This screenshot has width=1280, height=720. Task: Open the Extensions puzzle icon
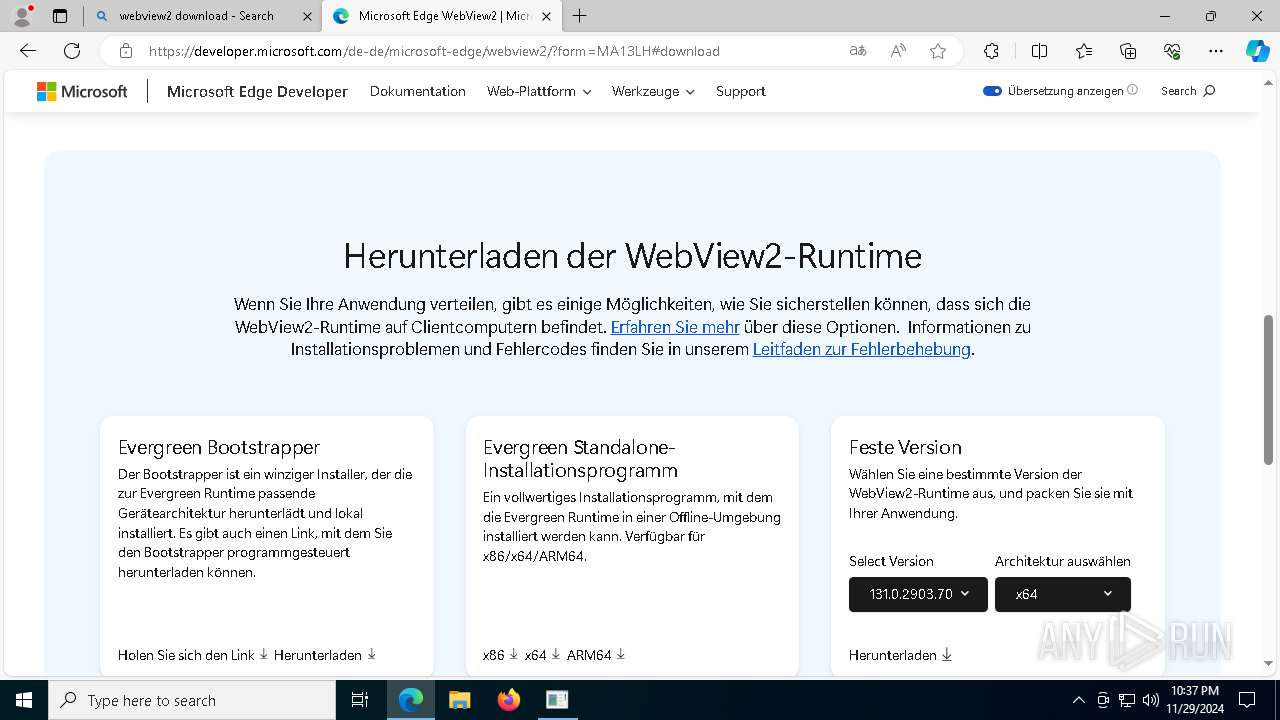tap(991, 51)
